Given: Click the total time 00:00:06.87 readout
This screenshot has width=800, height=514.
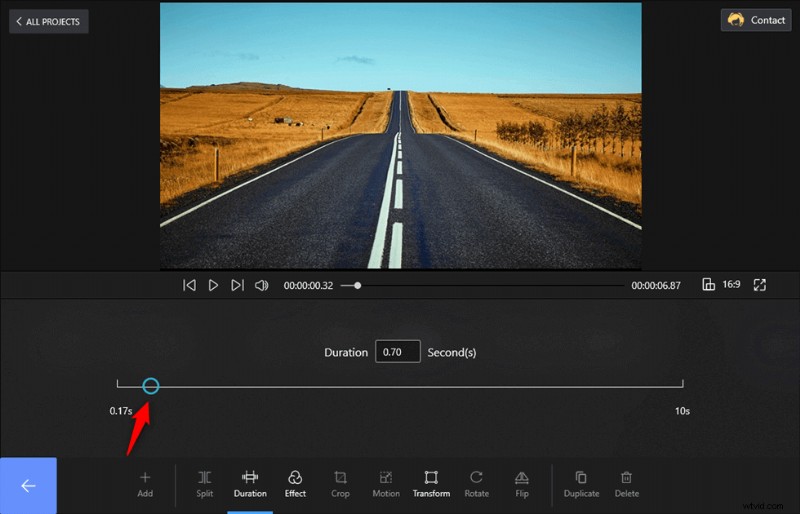Looking at the screenshot, I should click(656, 285).
